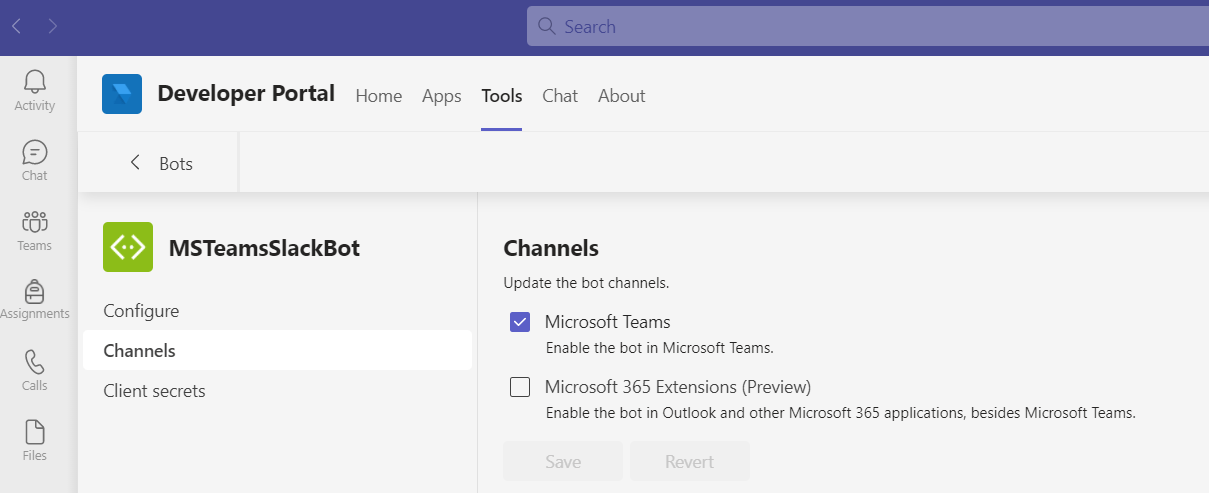This screenshot has height=493, width=1209.
Task: Open the Assignments backpack icon
Action: click(x=35, y=291)
